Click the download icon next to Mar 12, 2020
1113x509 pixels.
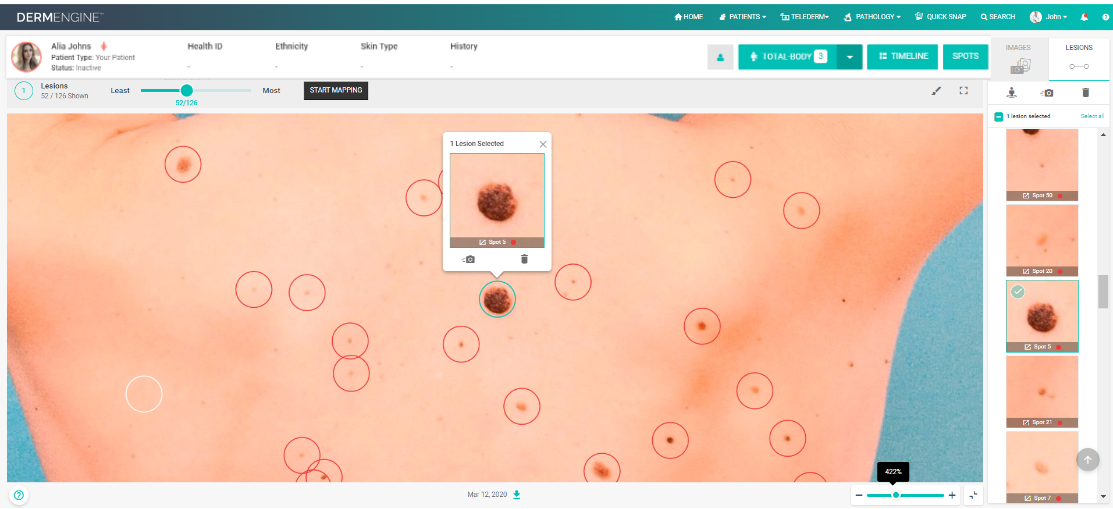click(x=517, y=494)
